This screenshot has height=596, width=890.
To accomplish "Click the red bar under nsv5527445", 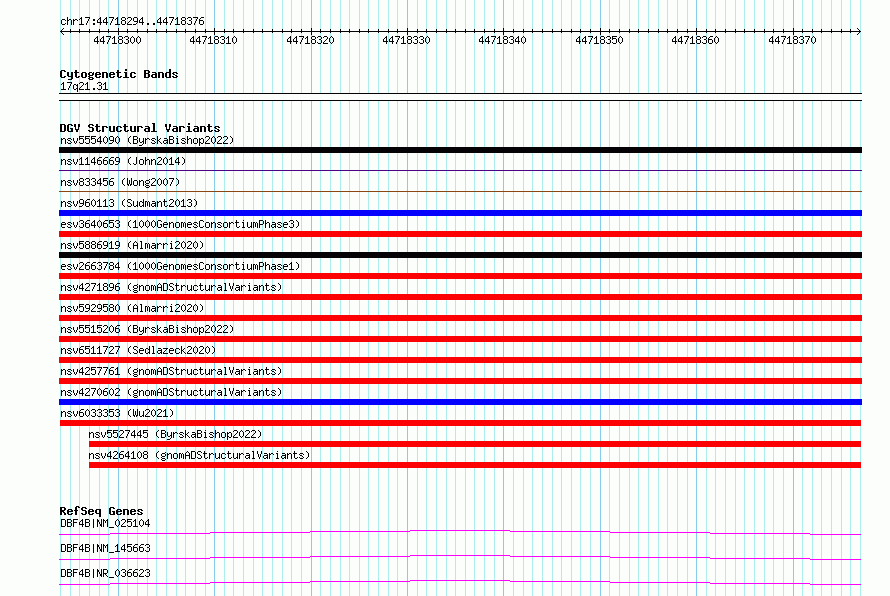I will pos(475,444).
